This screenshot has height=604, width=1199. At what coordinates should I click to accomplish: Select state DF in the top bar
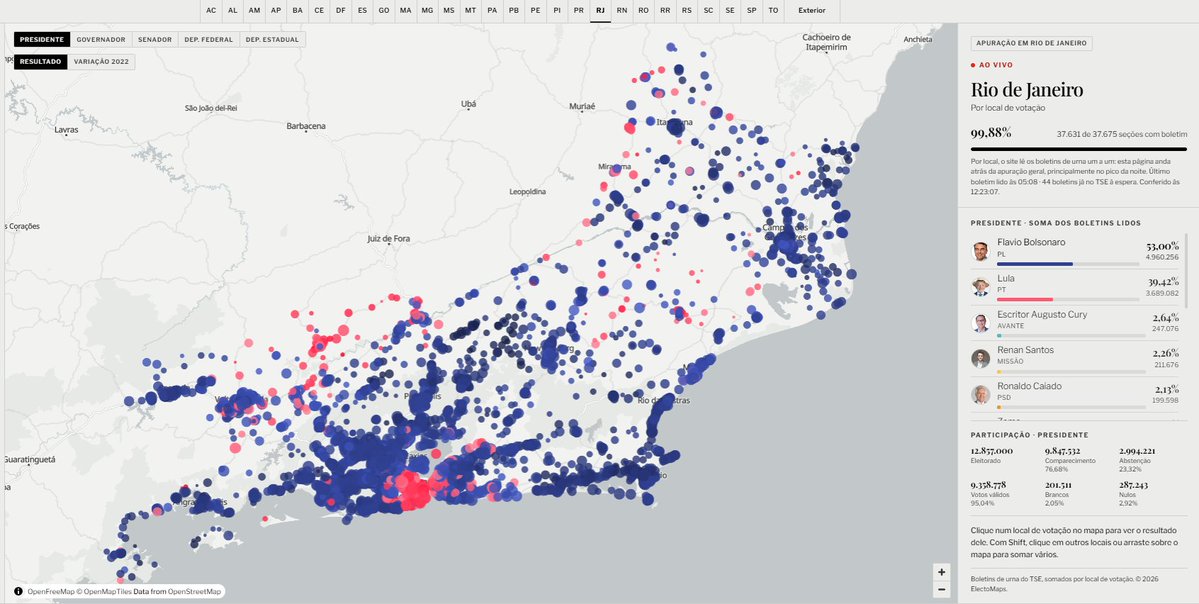coord(340,11)
